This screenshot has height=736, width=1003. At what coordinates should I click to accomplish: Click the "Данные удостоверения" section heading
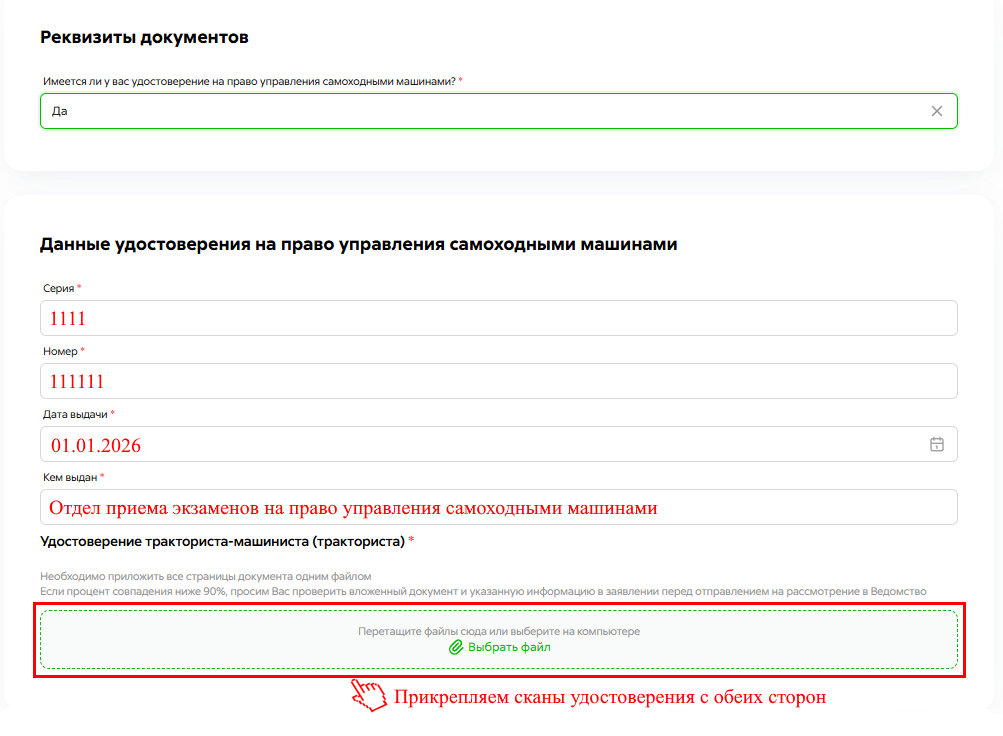tap(358, 244)
